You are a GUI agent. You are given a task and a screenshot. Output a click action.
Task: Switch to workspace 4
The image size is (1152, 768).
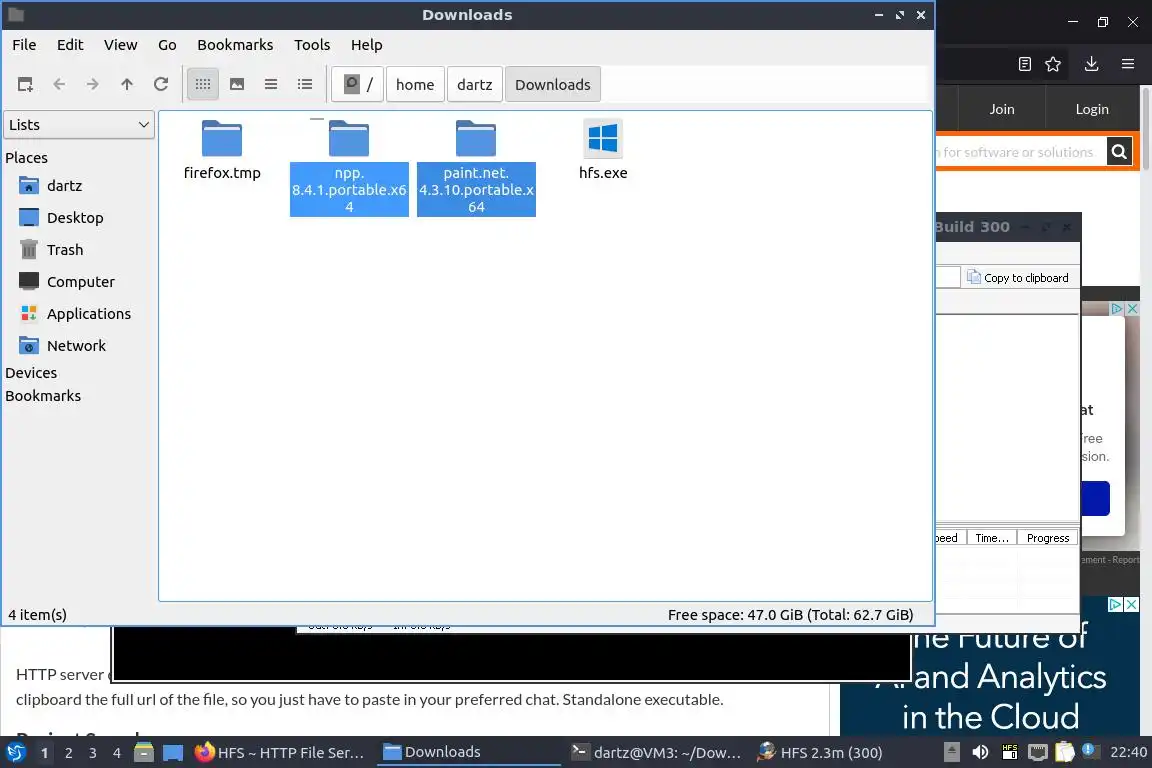click(x=117, y=753)
